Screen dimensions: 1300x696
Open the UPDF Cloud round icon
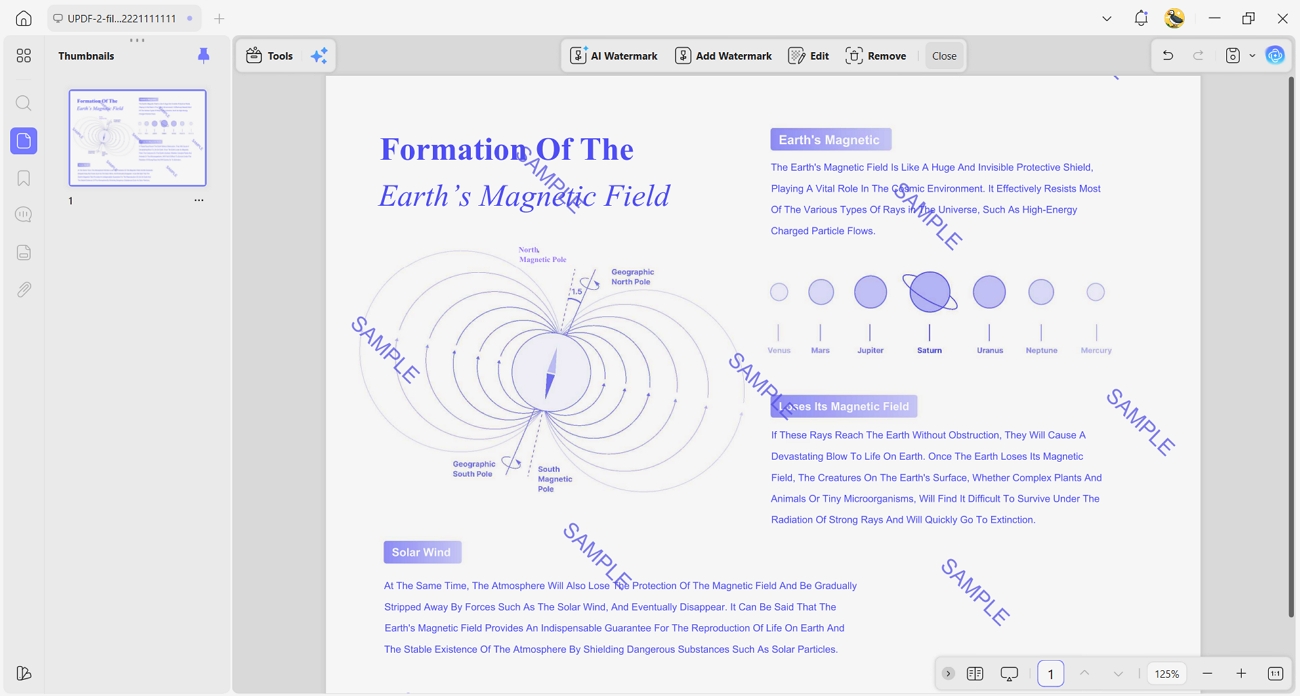click(x=1275, y=56)
